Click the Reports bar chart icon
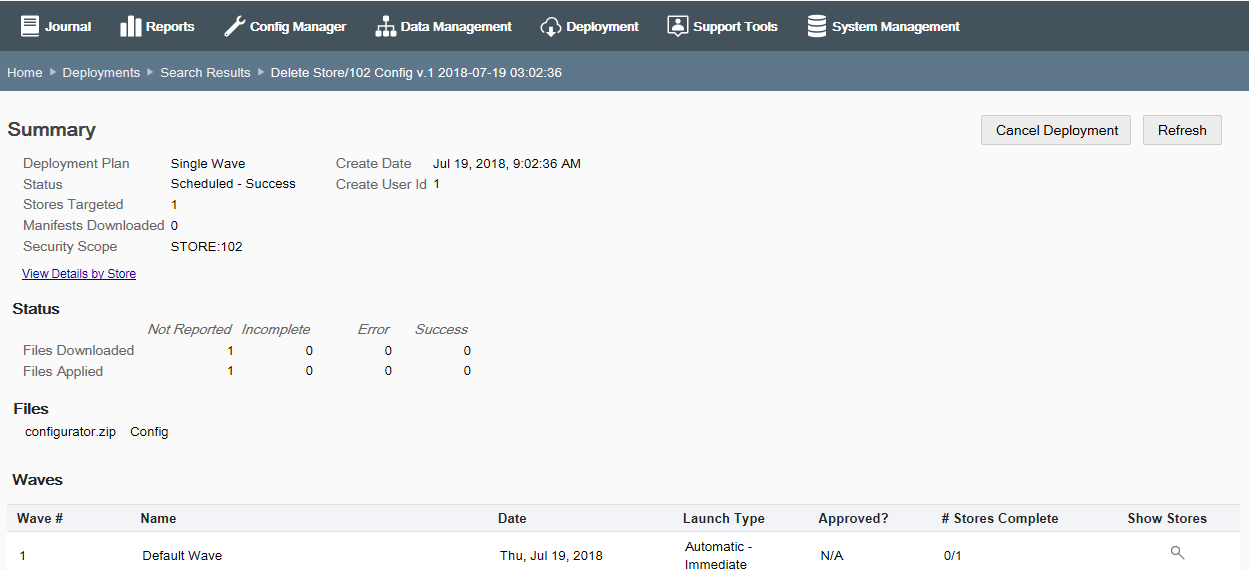 click(x=130, y=26)
